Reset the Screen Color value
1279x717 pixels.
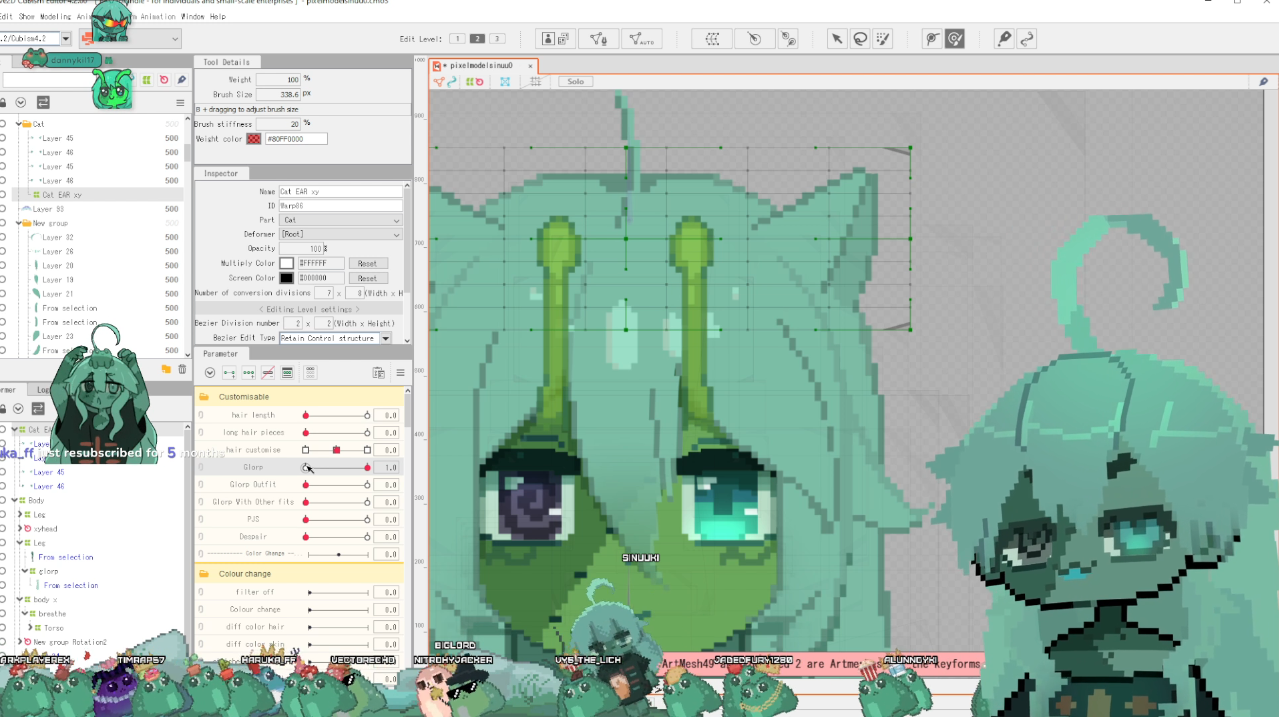(367, 278)
